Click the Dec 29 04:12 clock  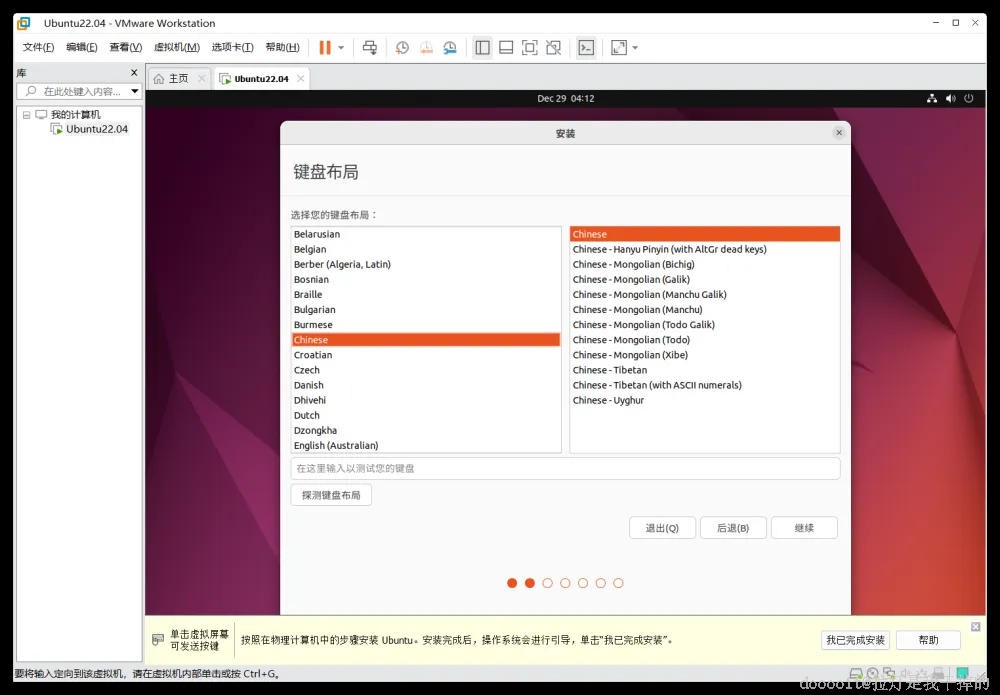pyautogui.click(x=566, y=98)
